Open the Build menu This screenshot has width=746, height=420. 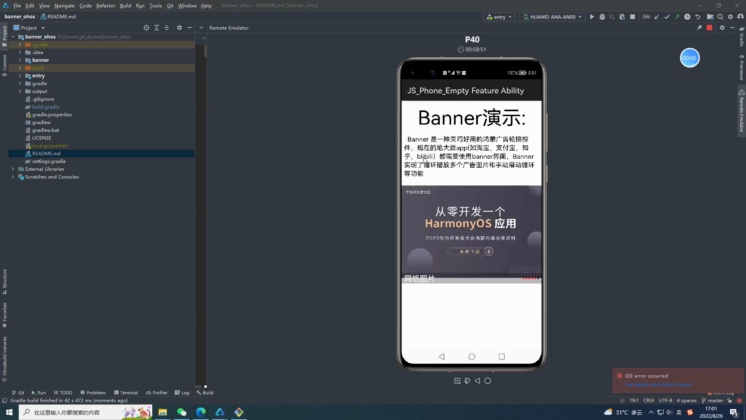[125, 5]
